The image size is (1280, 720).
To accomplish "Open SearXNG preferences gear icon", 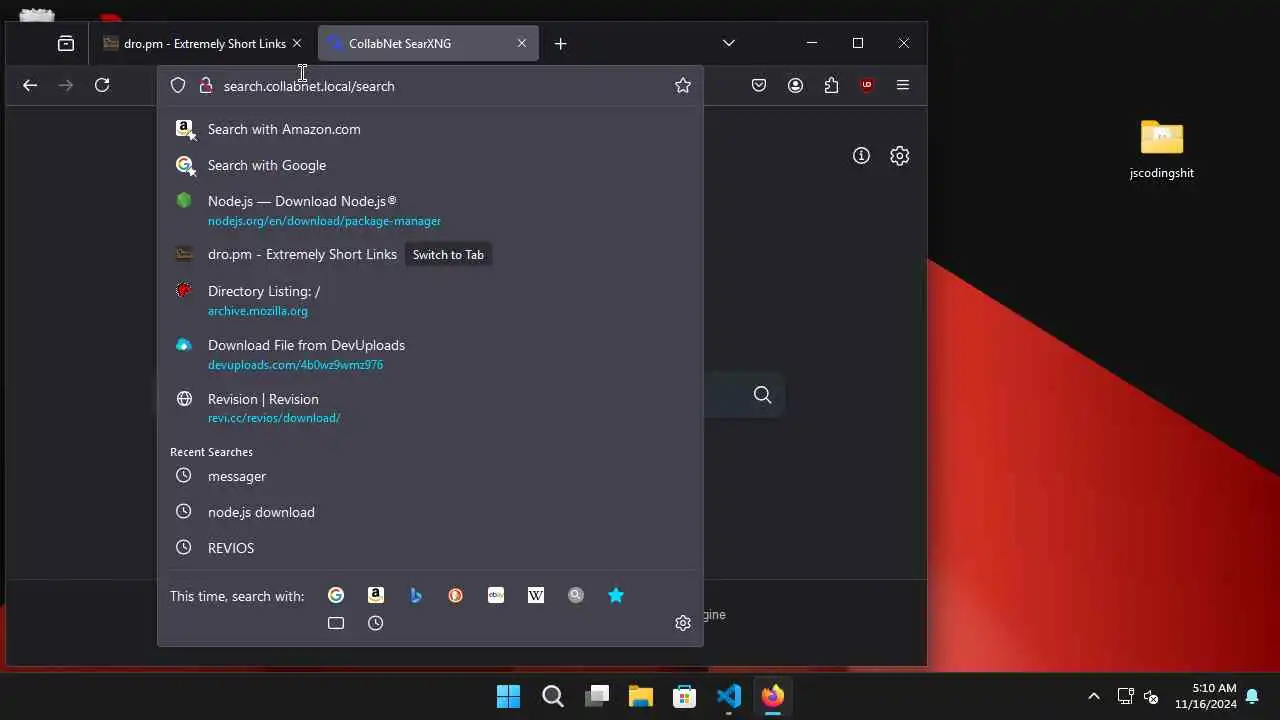I will click(900, 156).
